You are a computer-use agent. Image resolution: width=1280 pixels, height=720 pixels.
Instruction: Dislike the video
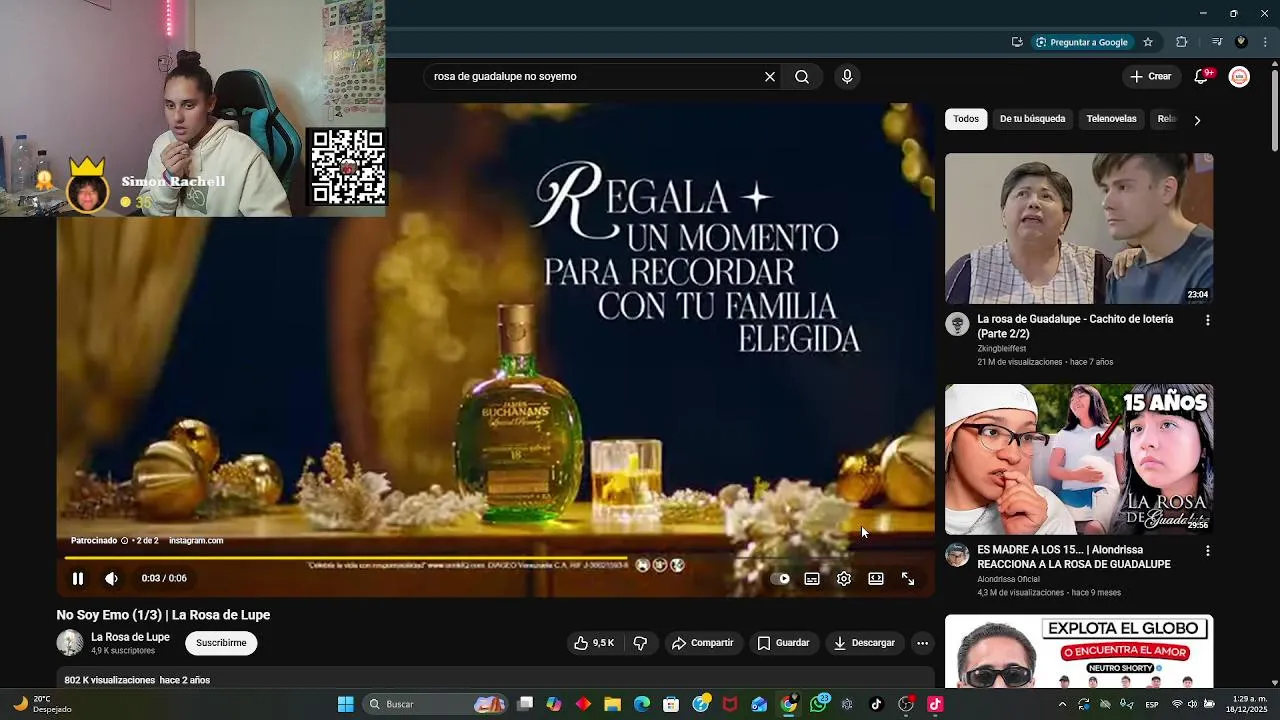[x=640, y=643]
